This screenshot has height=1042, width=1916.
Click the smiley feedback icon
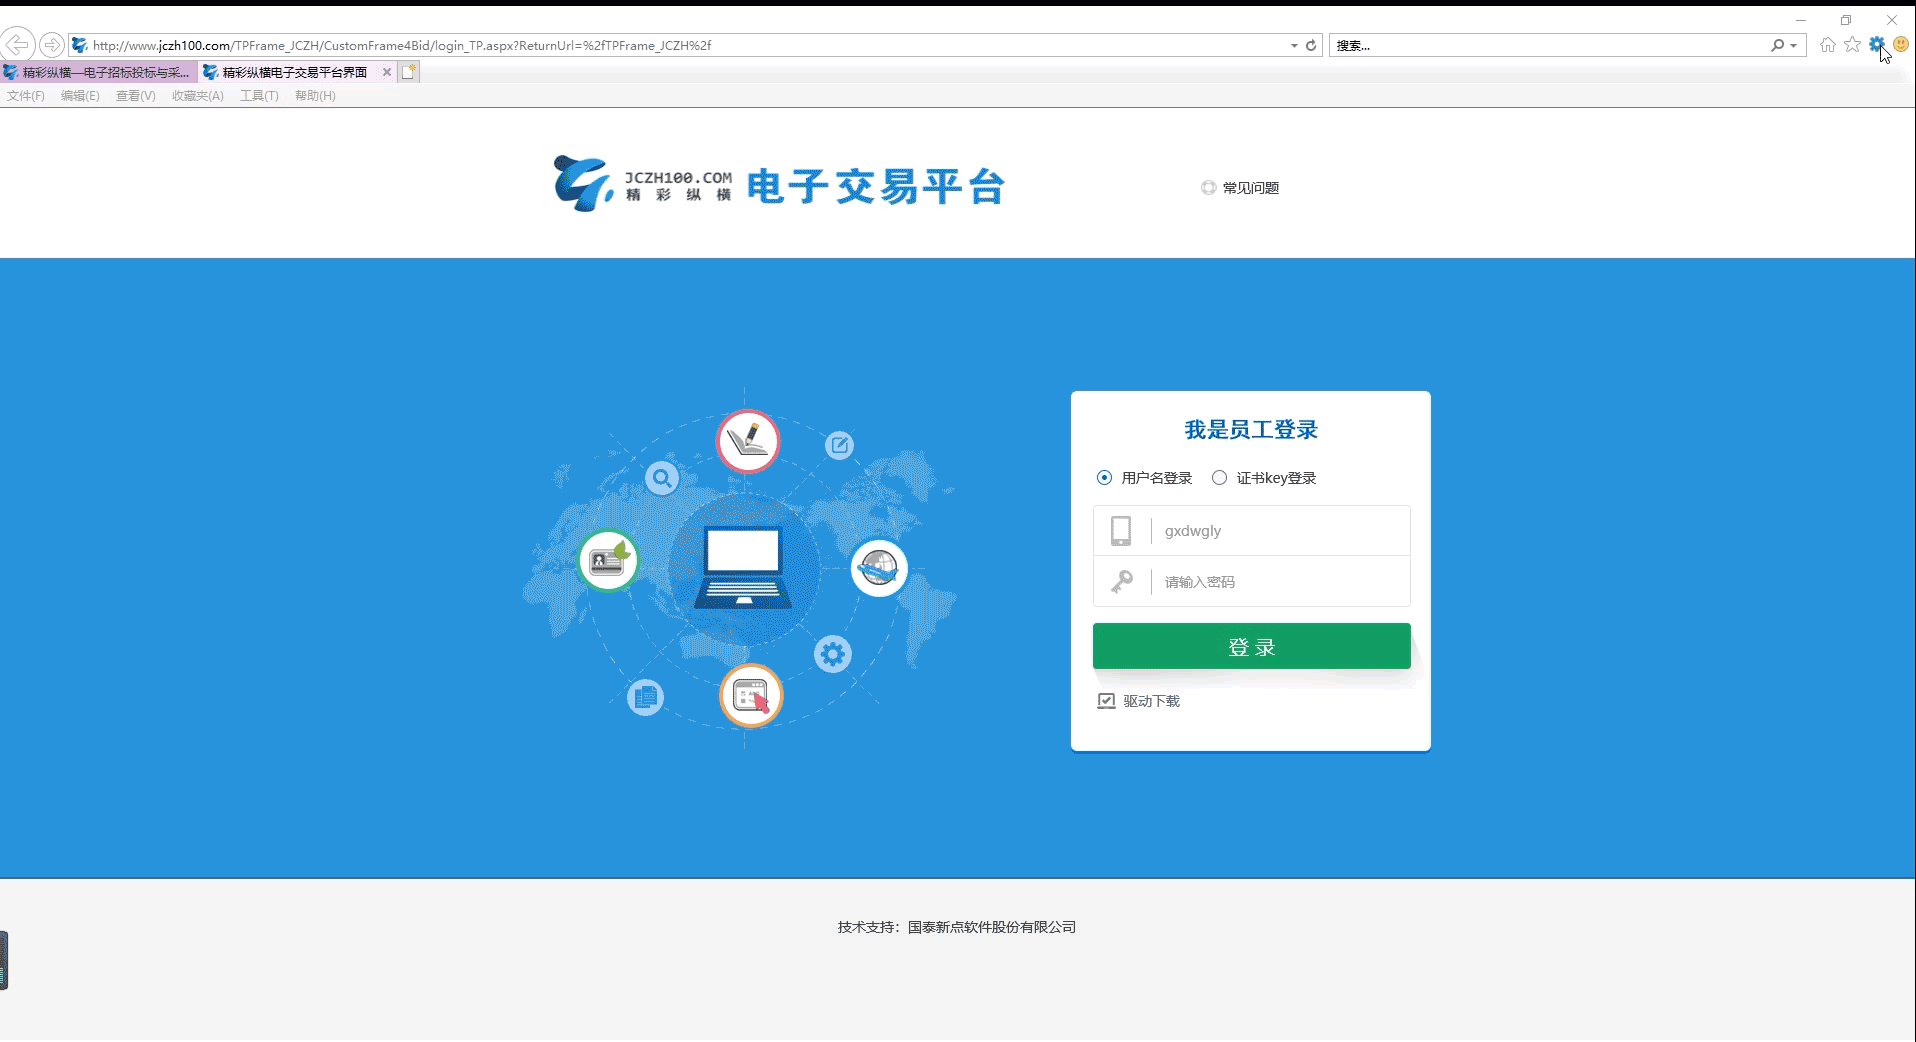1901,45
